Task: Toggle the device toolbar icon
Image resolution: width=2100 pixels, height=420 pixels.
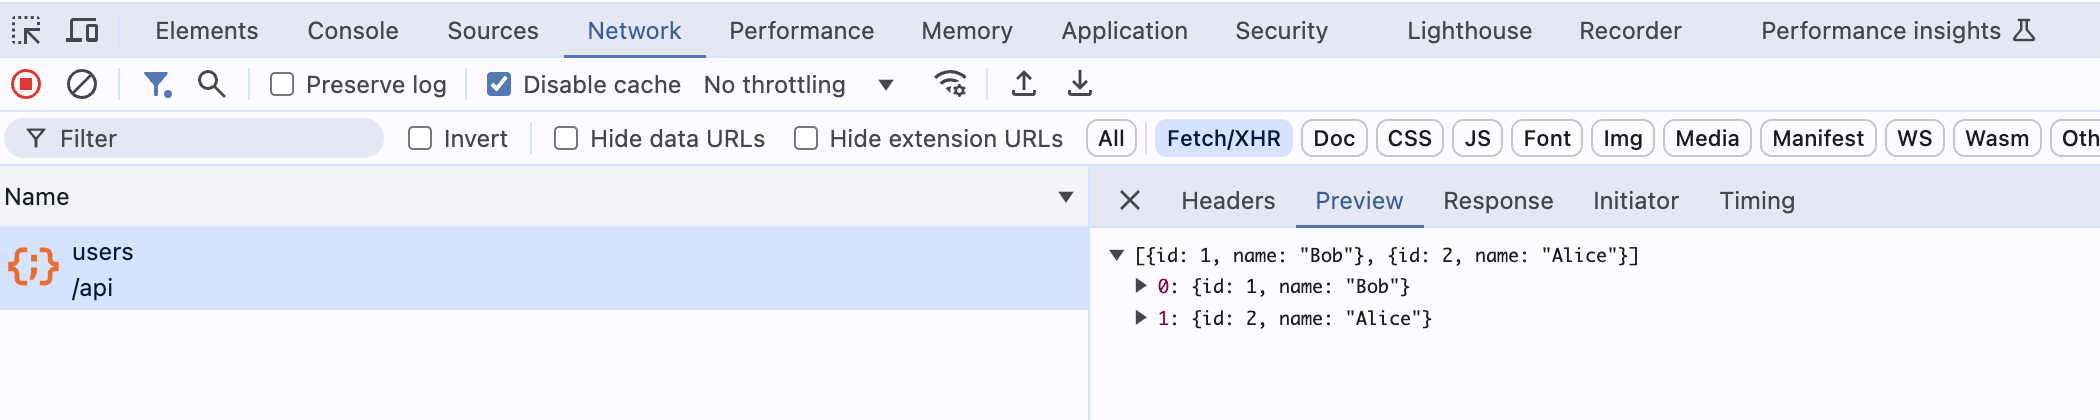Action: point(82,31)
